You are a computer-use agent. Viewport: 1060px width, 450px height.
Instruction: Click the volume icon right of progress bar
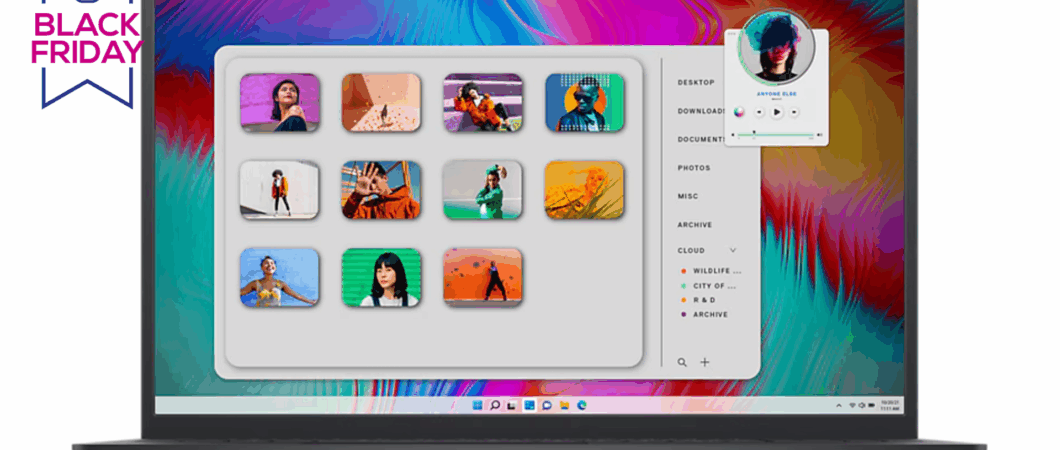(820, 134)
